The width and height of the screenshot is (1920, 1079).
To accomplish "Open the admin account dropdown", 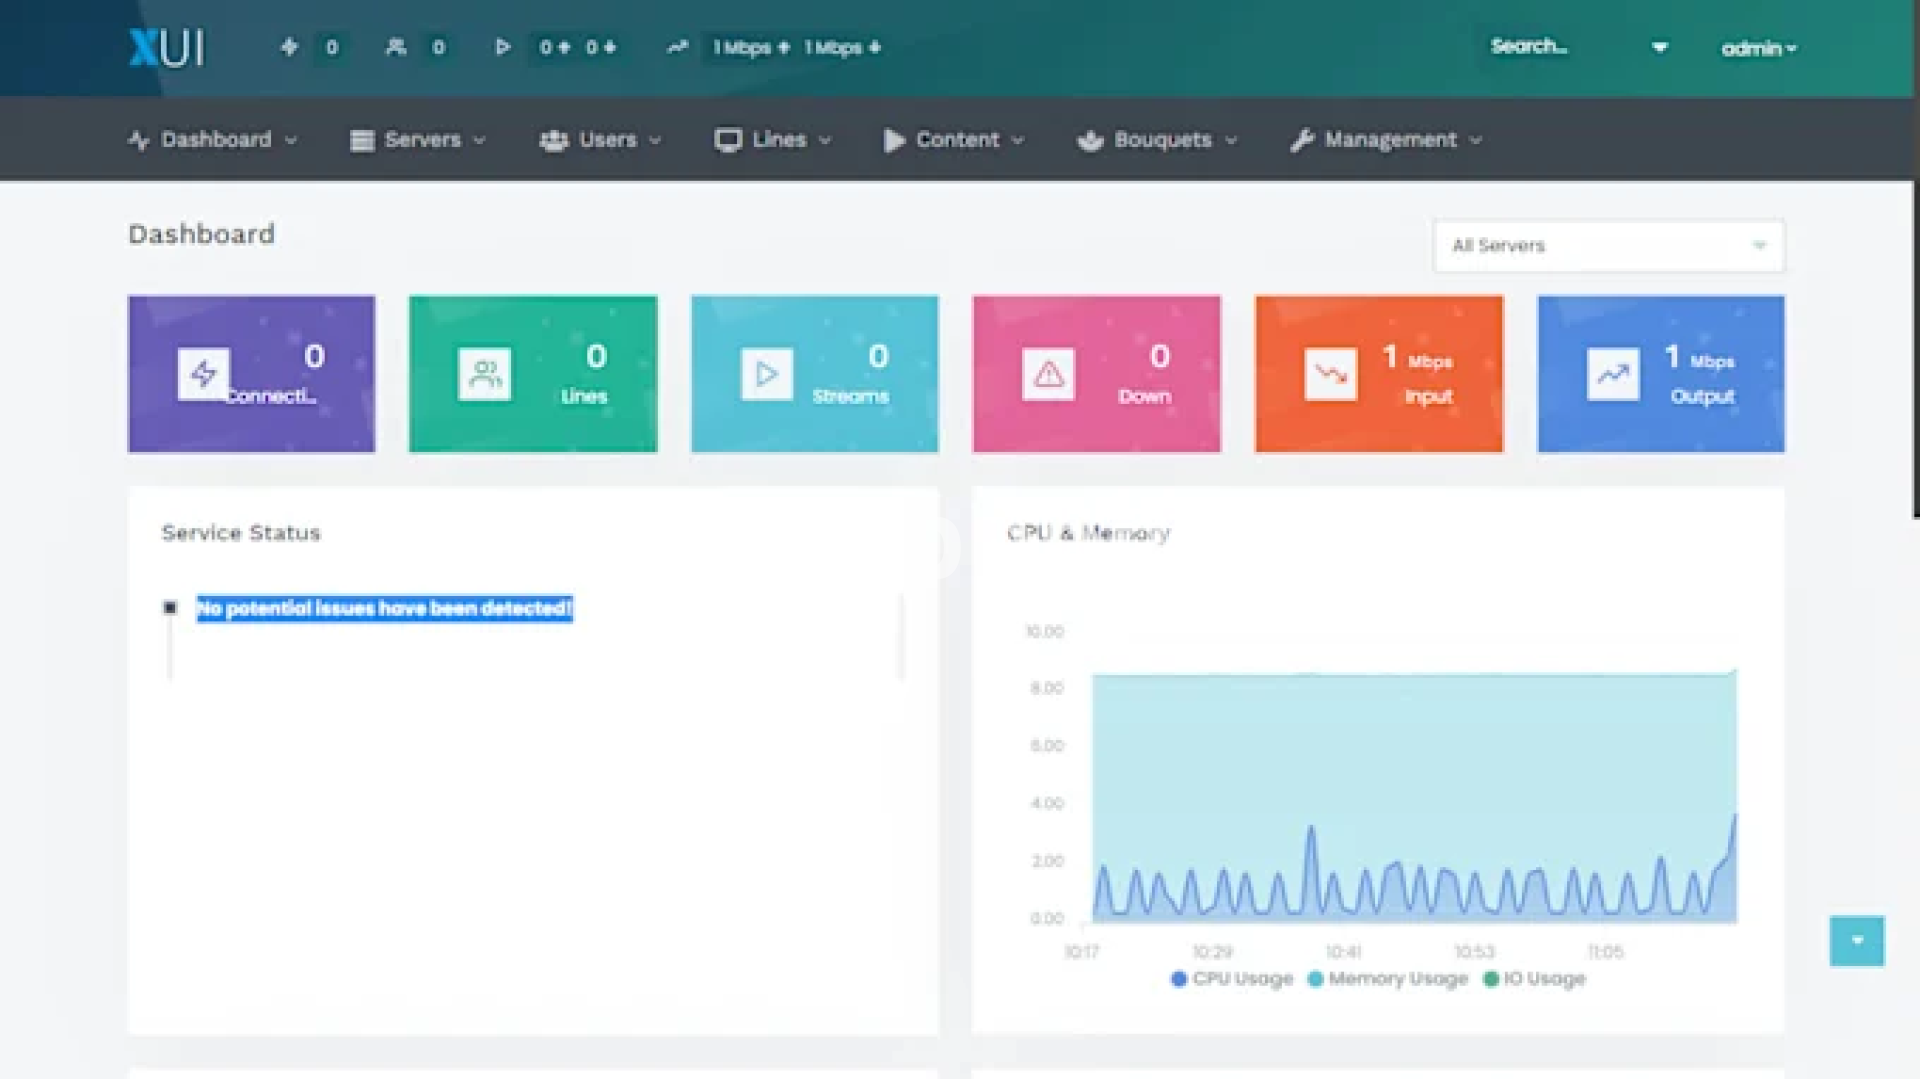I will coord(1758,48).
